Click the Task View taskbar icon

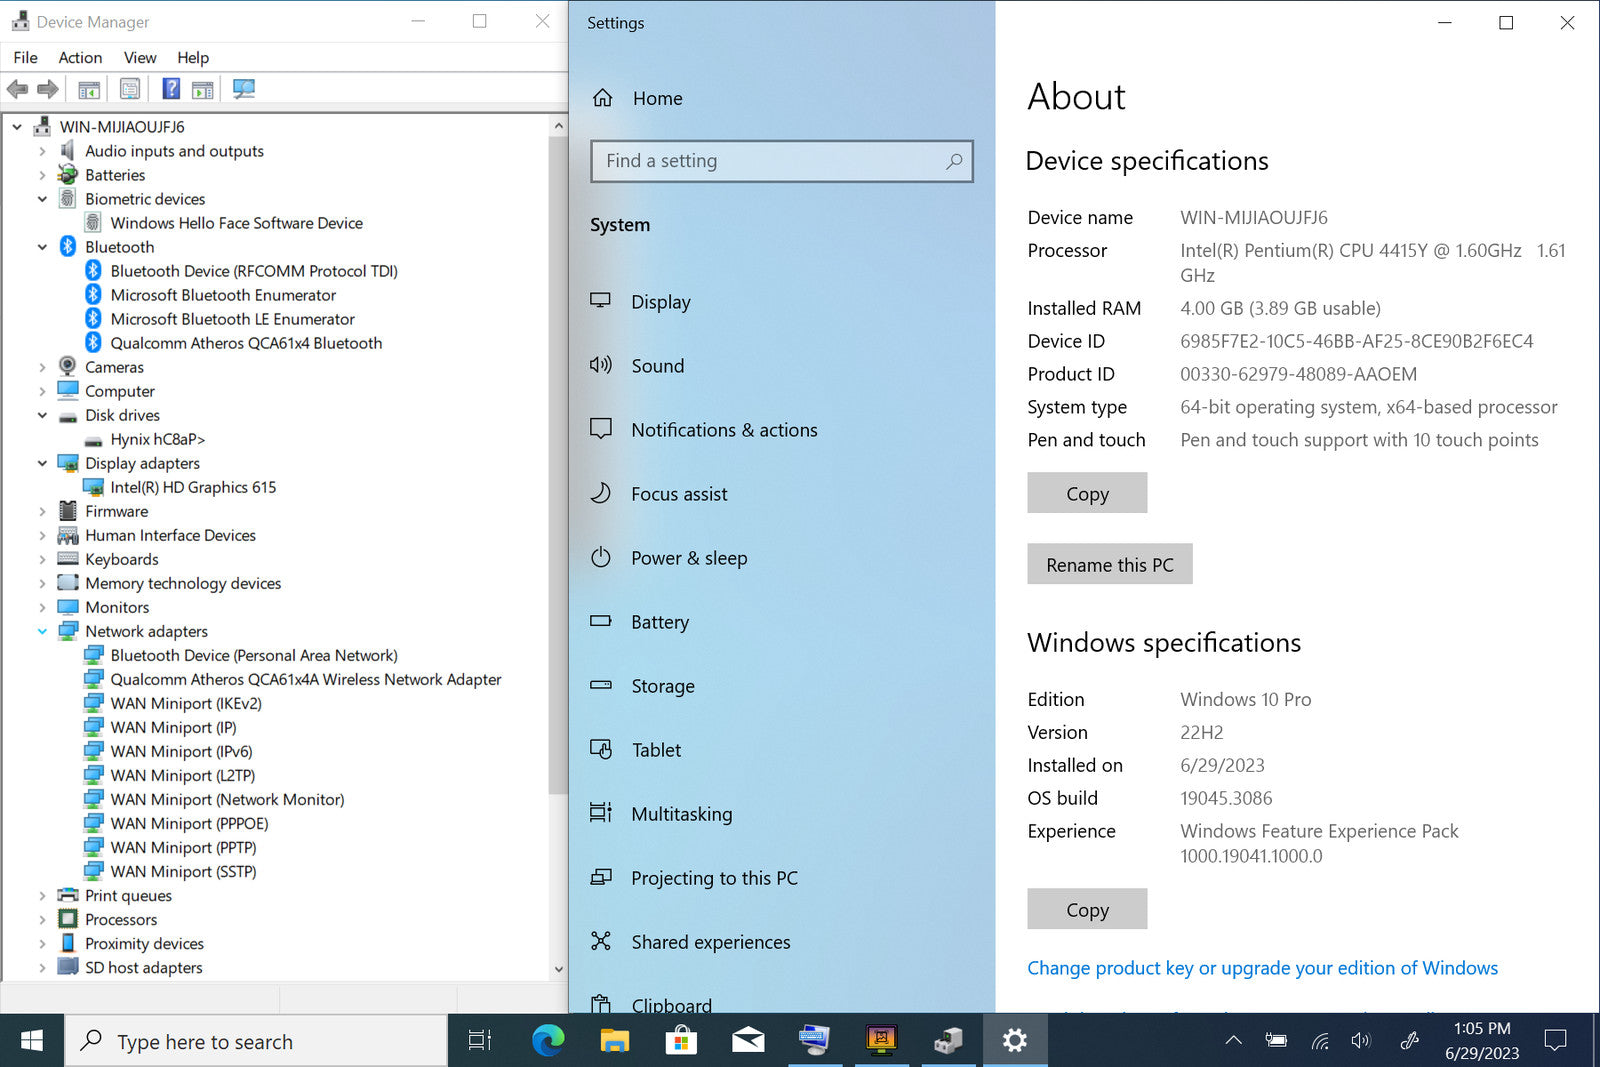click(x=480, y=1040)
